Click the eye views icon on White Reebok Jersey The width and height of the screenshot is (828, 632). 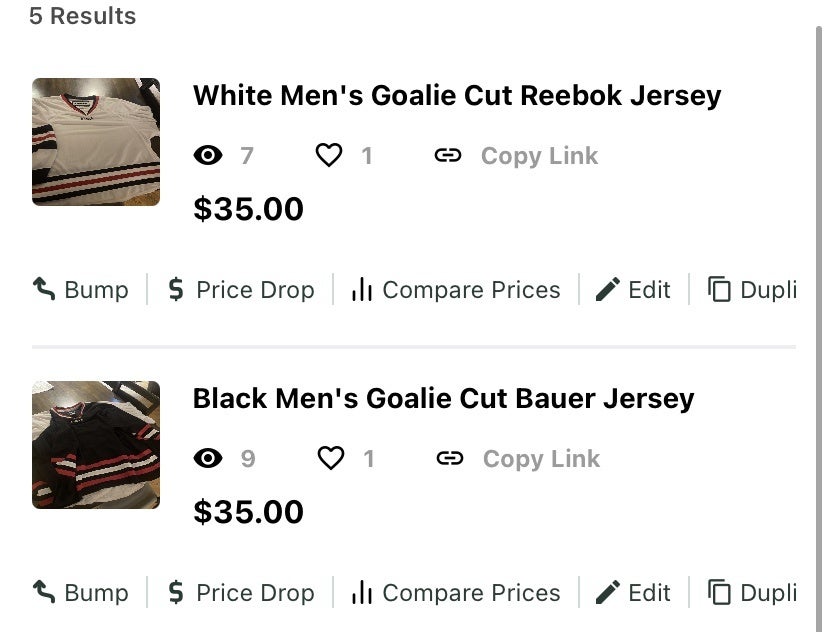208,155
